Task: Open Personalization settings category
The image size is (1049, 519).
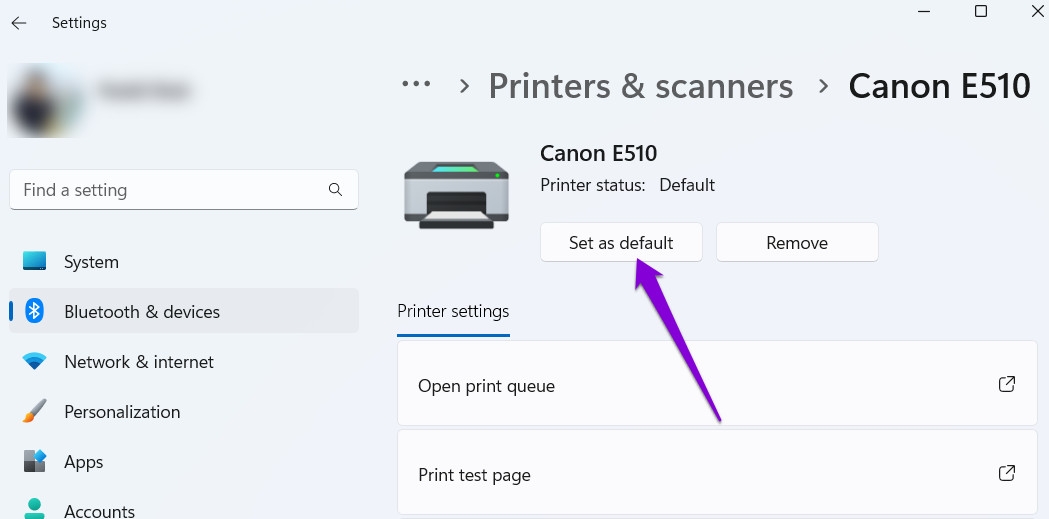Action: 183,411
